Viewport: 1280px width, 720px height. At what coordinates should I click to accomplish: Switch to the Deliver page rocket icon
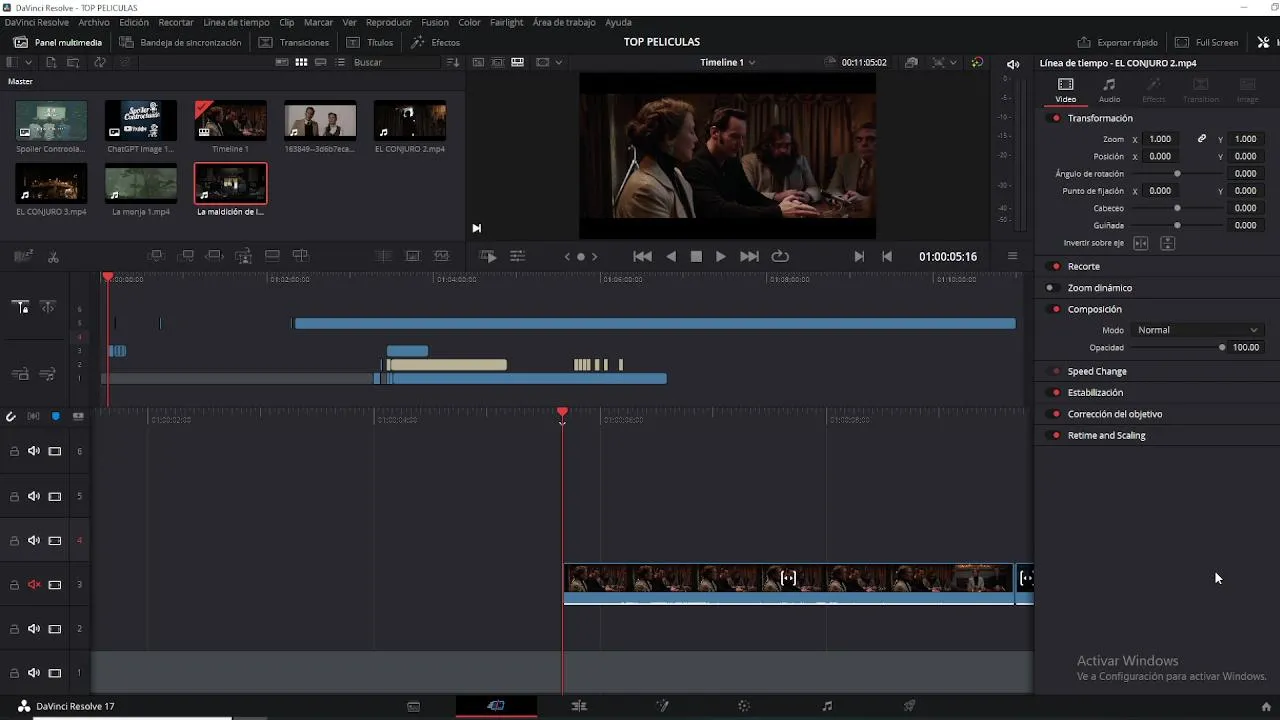pyautogui.click(x=909, y=706)
